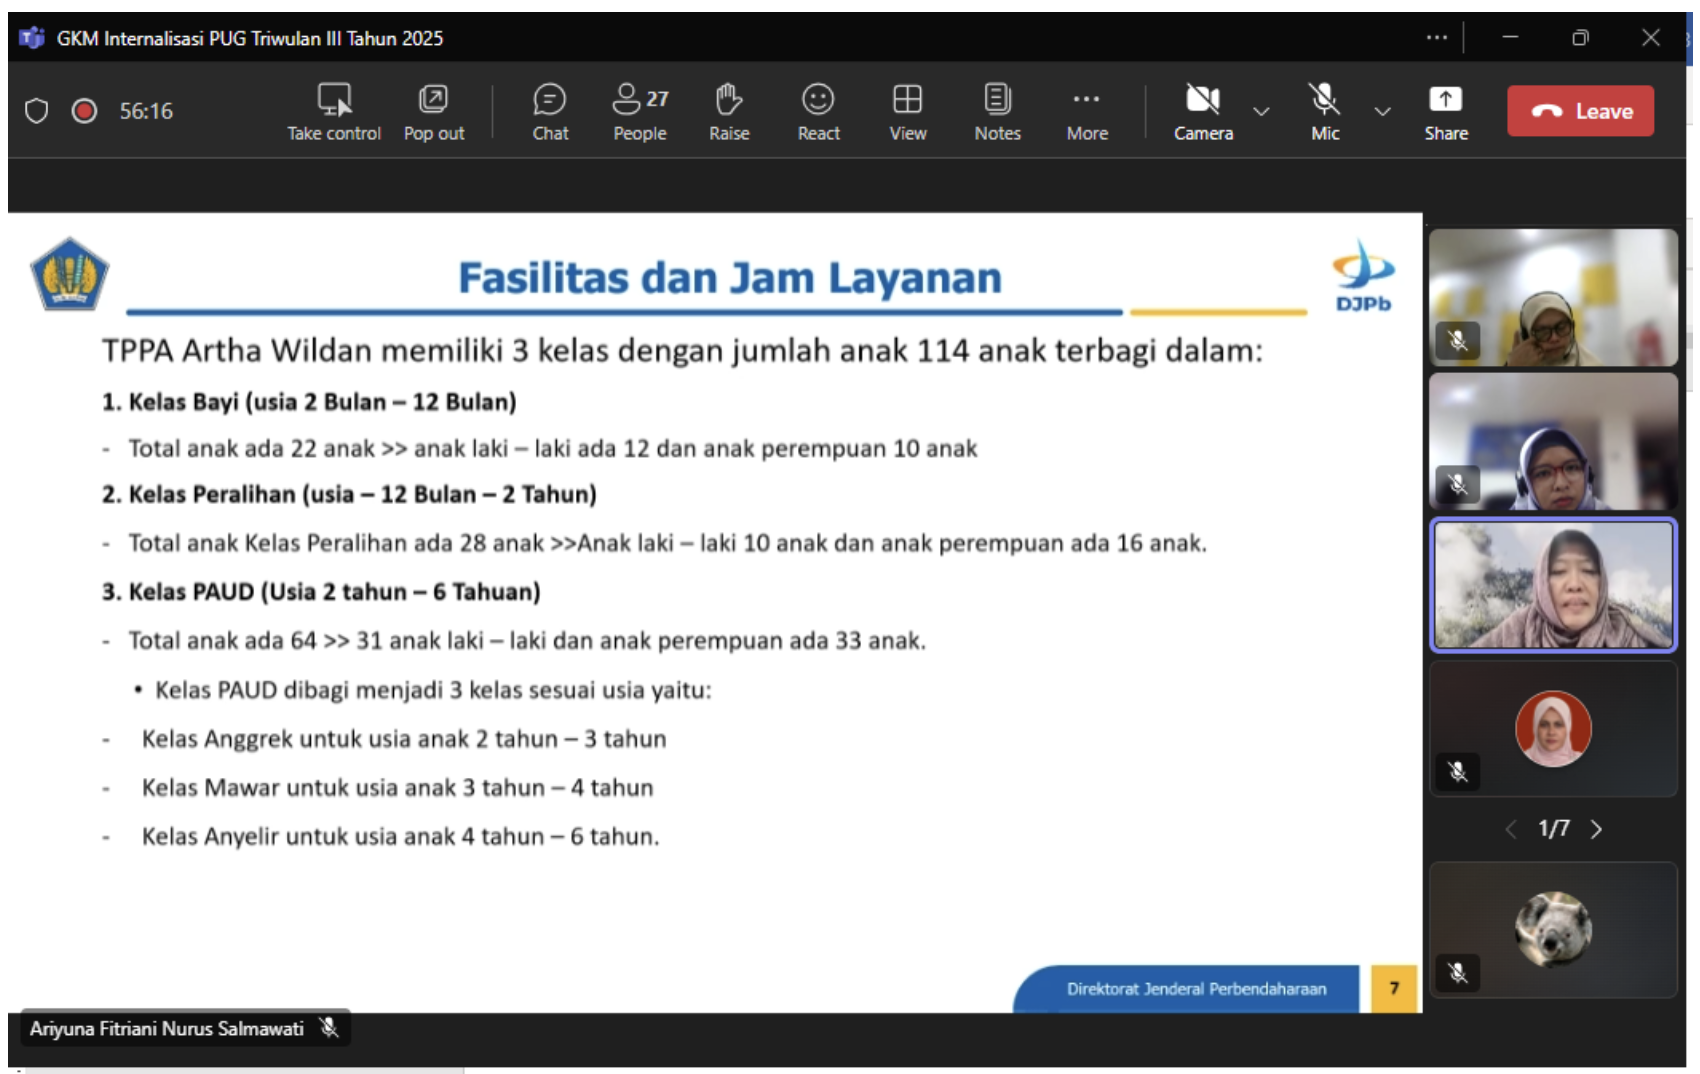Go to next page of participants

[x=1596, y=829]
